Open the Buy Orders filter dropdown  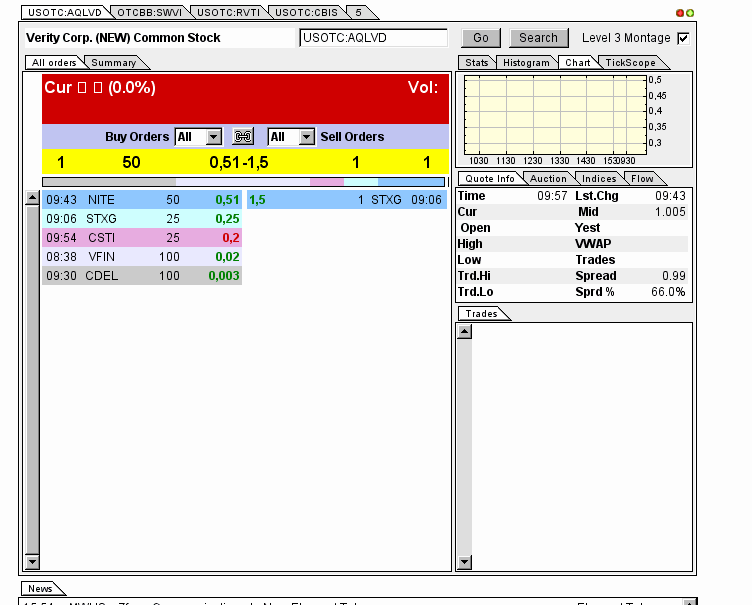coord(213,137)
